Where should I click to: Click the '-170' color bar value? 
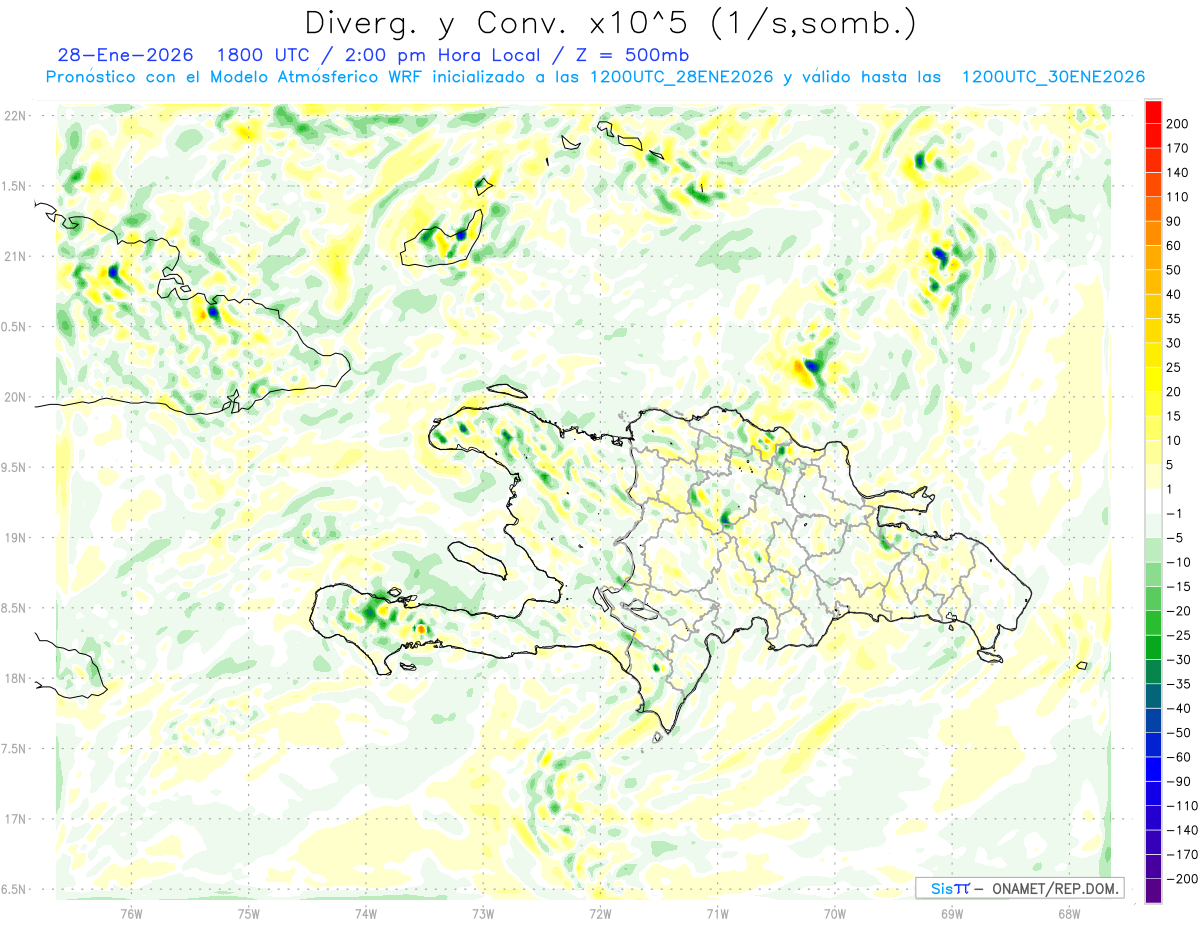pyautogui.click(x=1181, y=856)
